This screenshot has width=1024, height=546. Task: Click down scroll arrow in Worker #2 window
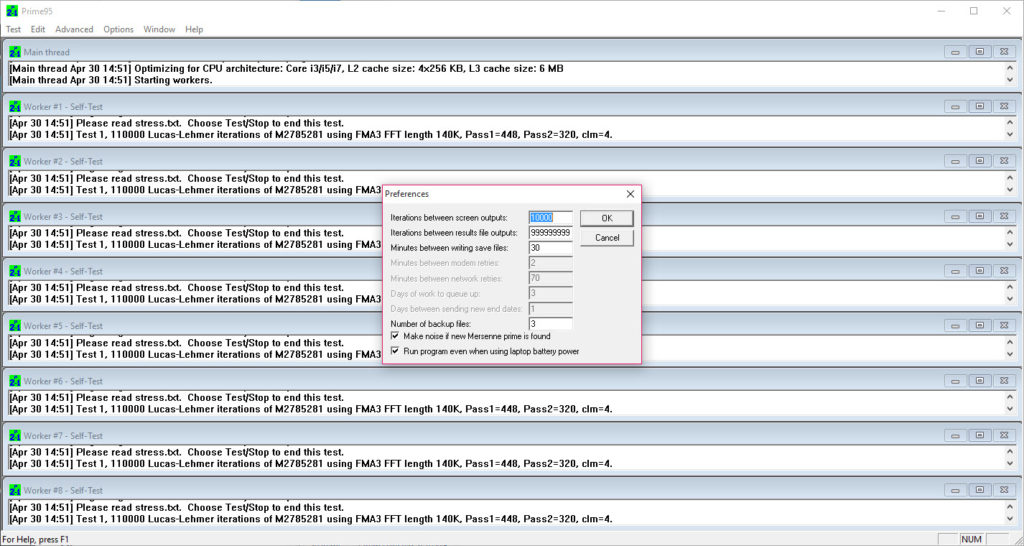coord(1010,189)
